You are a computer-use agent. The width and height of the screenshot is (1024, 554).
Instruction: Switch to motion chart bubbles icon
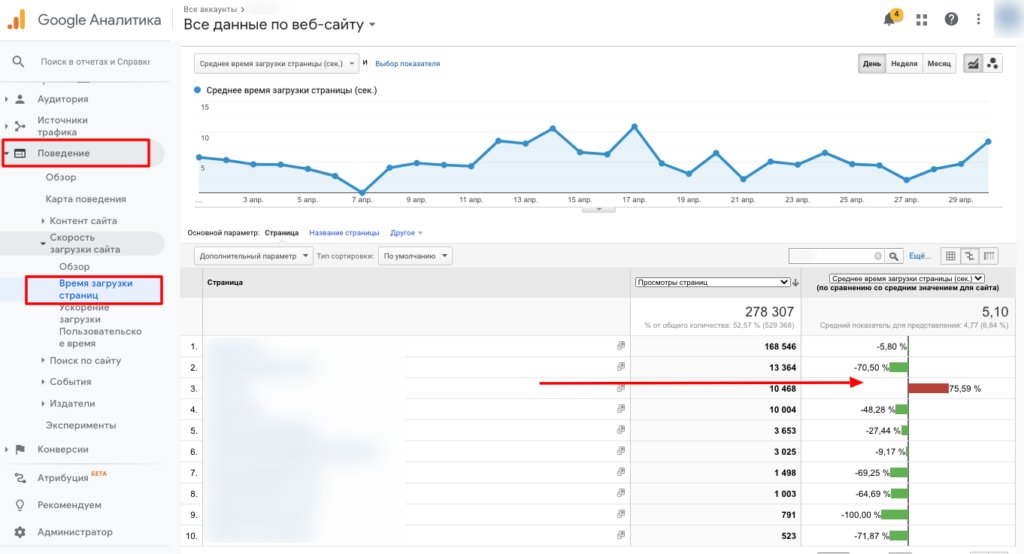click(x=993, y=63)
